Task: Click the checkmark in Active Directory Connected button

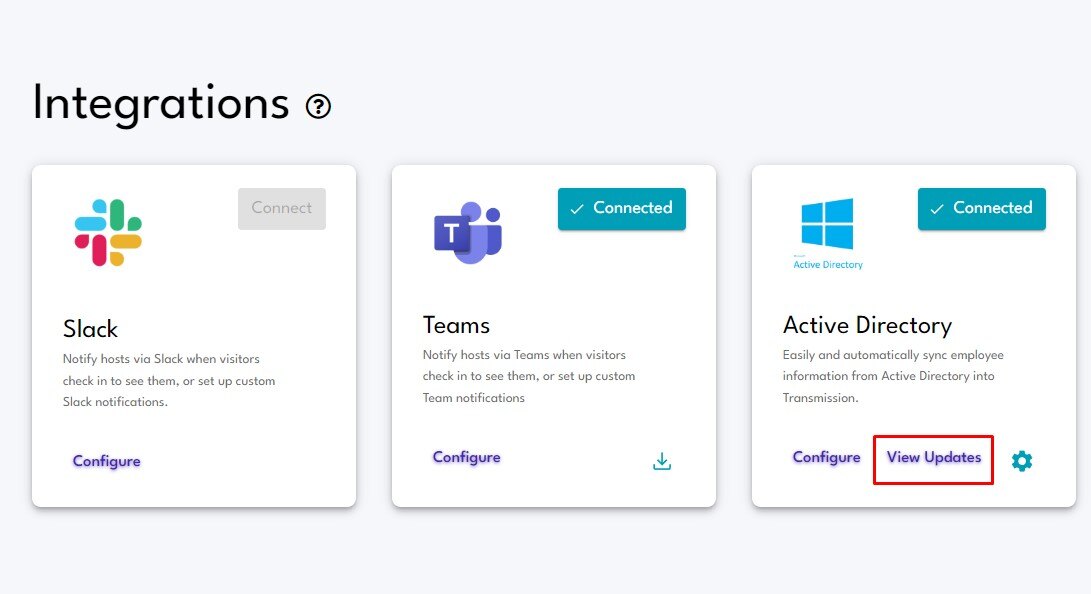Action: pos(937,209)
